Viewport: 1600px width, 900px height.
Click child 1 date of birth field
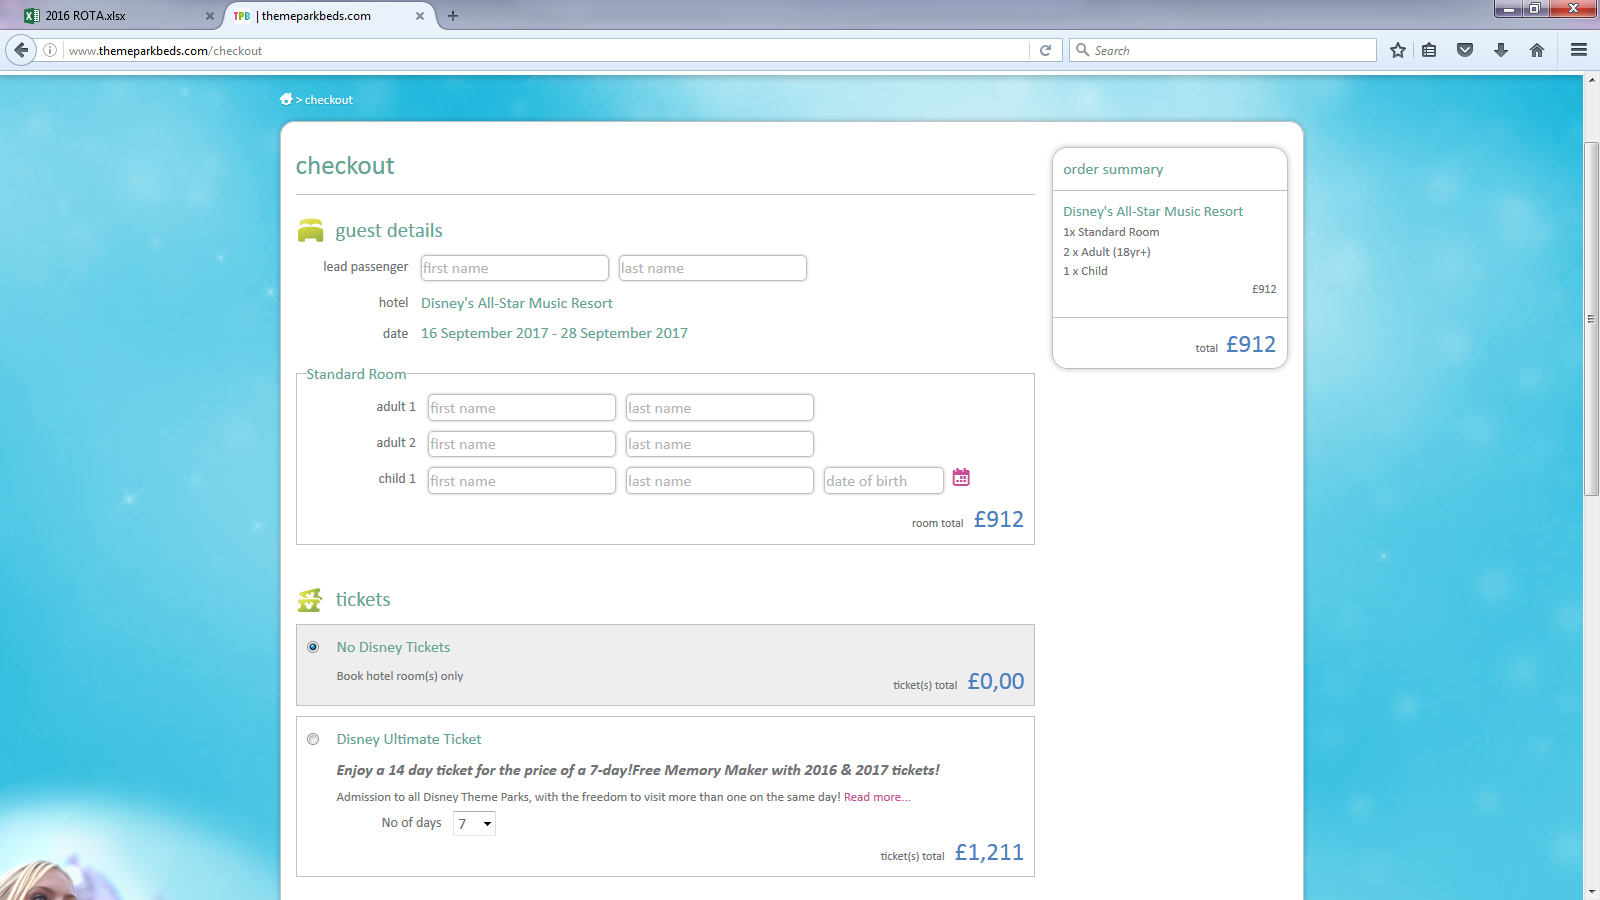[884, 481]
